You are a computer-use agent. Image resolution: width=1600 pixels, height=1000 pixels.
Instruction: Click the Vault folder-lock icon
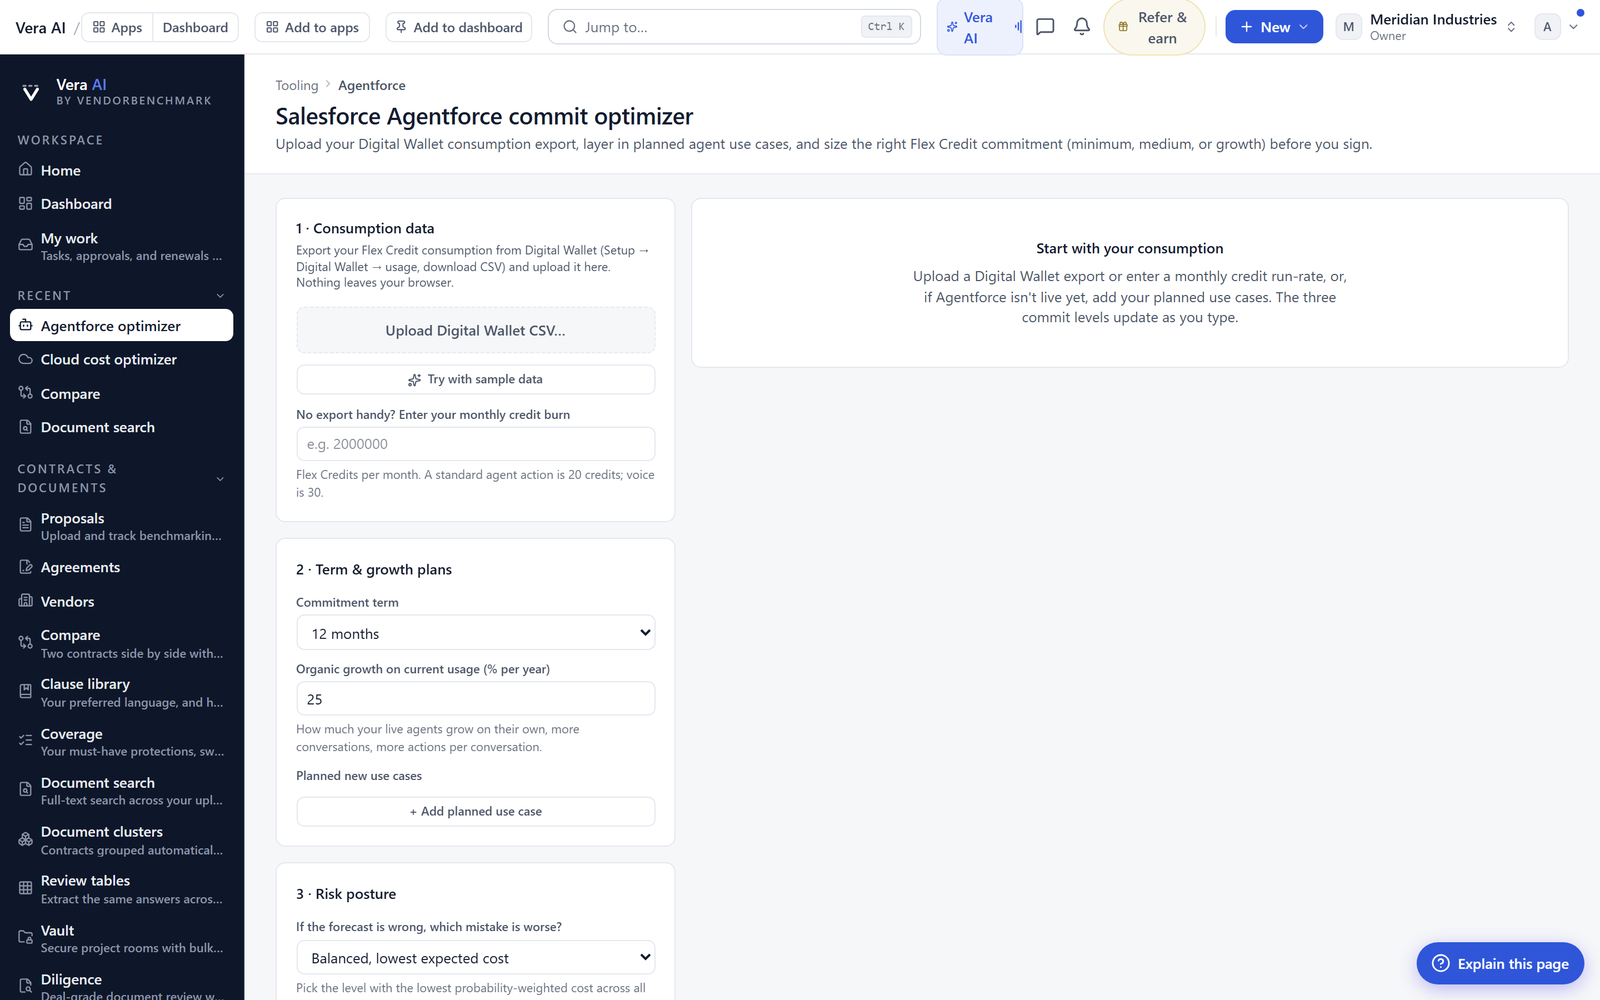pos(26,938)
